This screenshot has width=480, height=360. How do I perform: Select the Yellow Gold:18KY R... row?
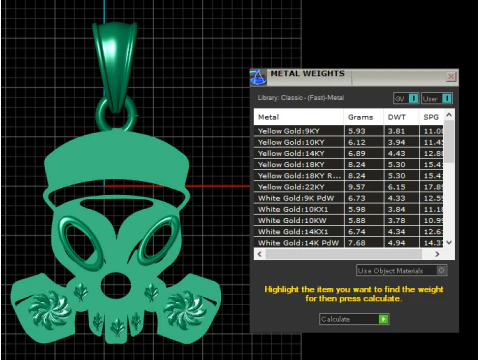click(349, 176)
